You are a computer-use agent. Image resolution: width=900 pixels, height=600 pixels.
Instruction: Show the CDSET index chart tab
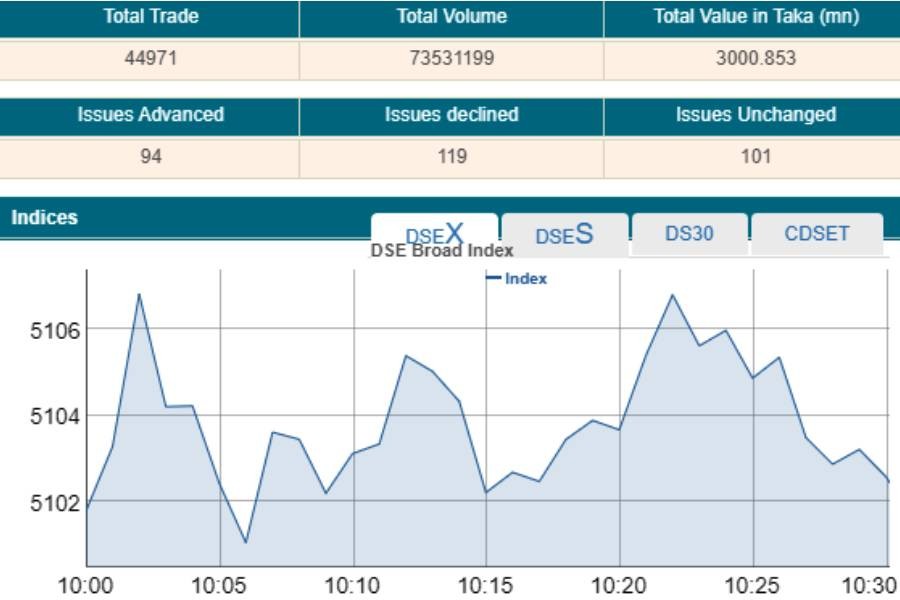point(816,234)
